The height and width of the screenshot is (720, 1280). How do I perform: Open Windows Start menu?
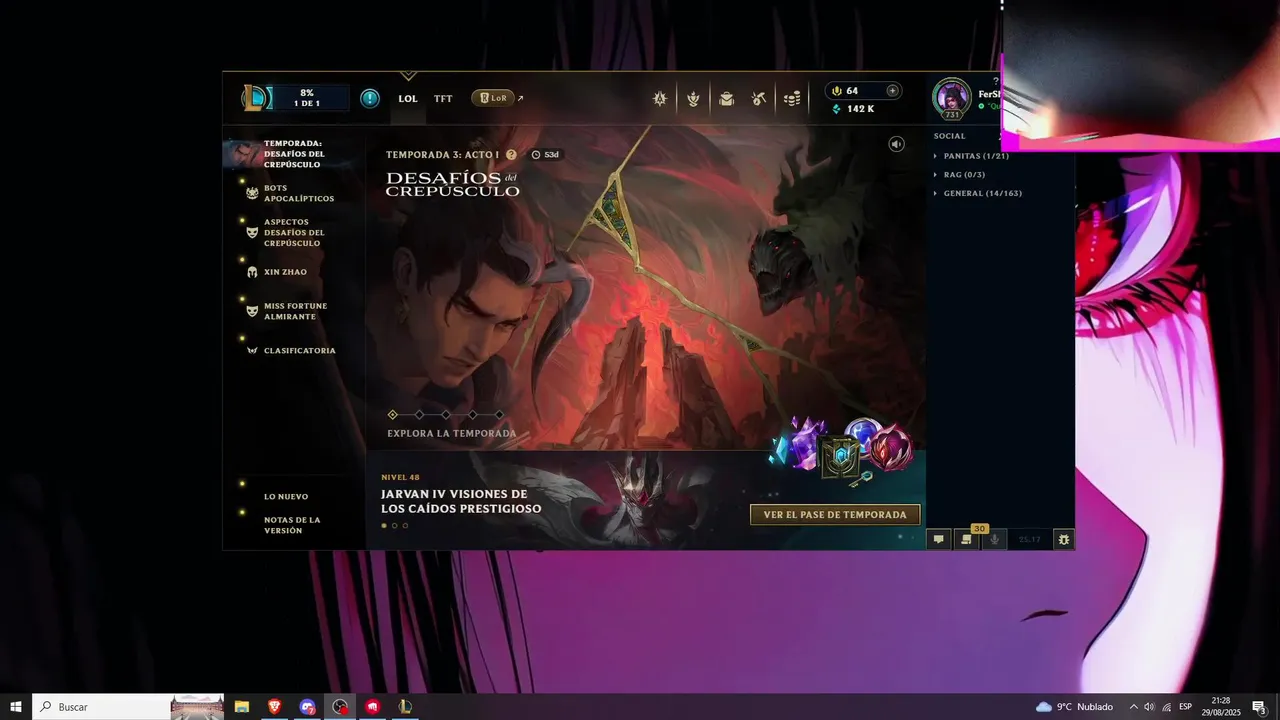point(16,706)
